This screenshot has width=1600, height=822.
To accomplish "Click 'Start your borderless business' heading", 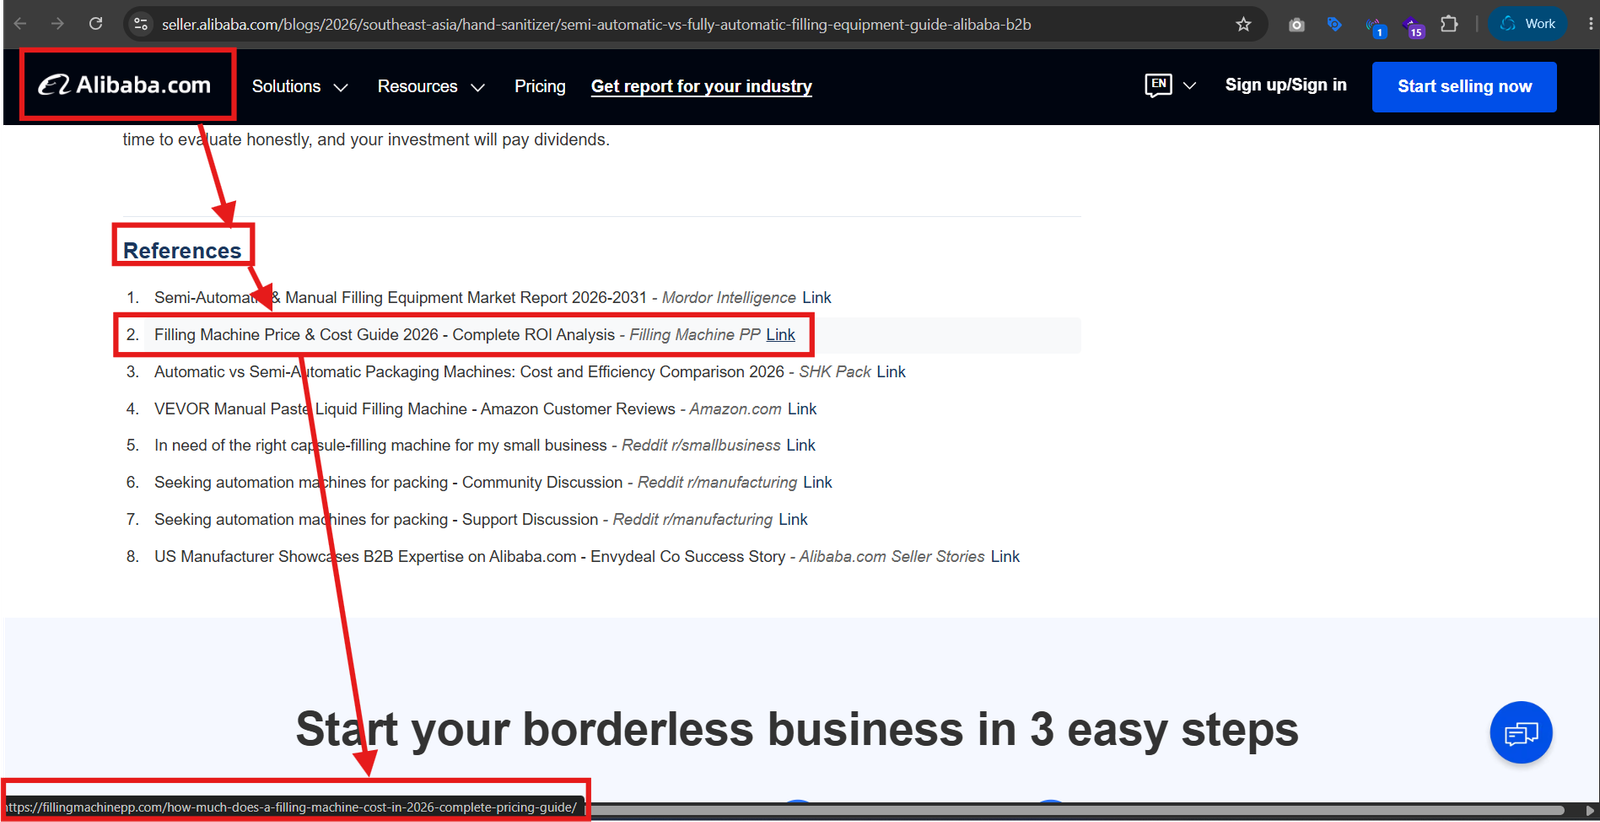I will [x=797, y=729].
